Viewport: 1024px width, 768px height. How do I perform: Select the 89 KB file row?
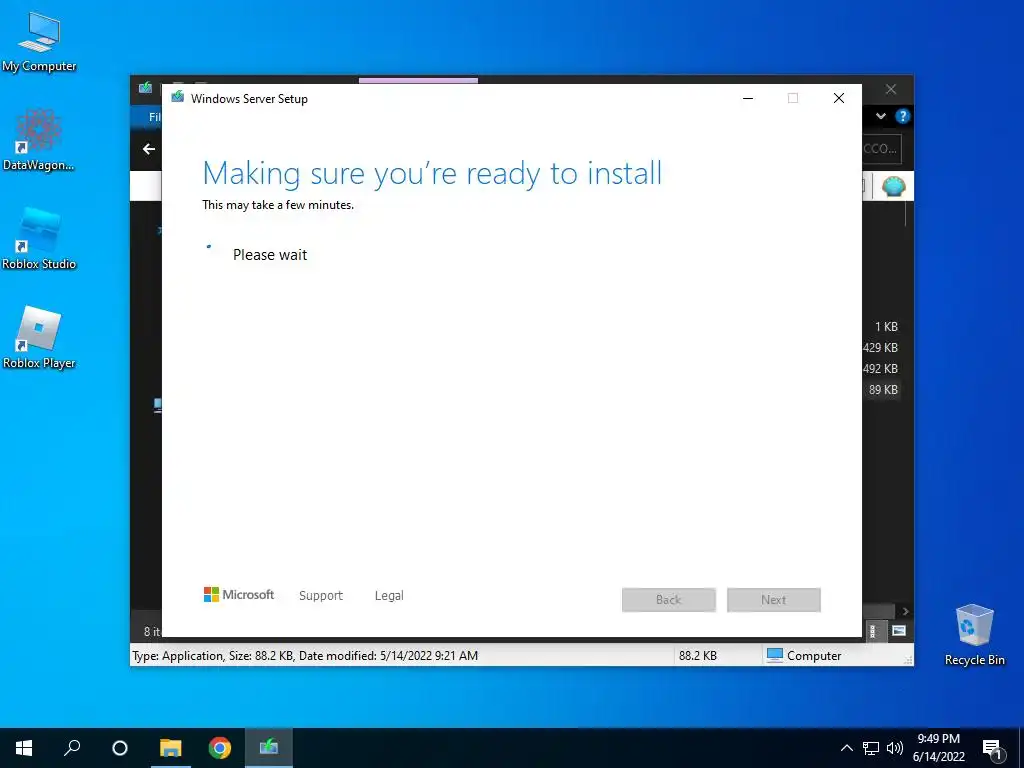point(882,390)
